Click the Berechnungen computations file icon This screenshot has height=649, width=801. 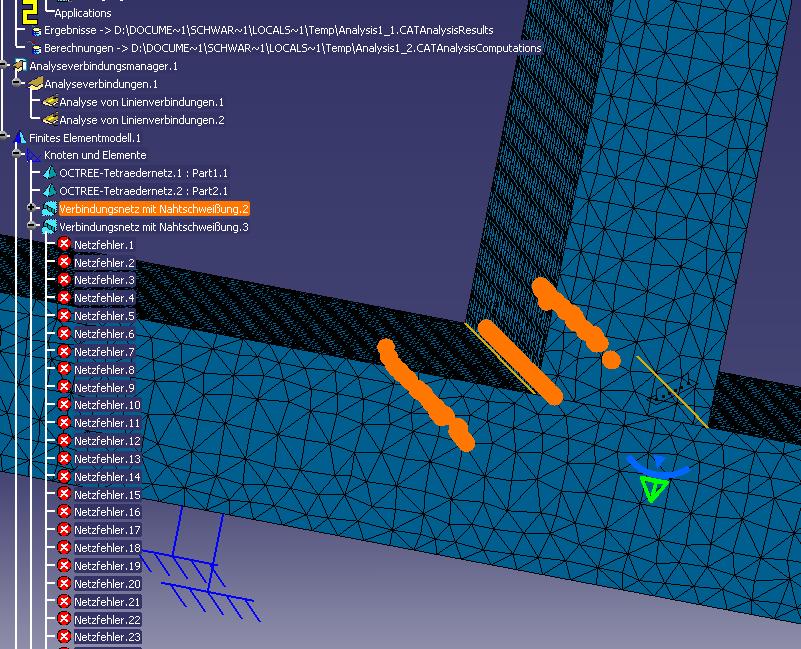point(36,49)
